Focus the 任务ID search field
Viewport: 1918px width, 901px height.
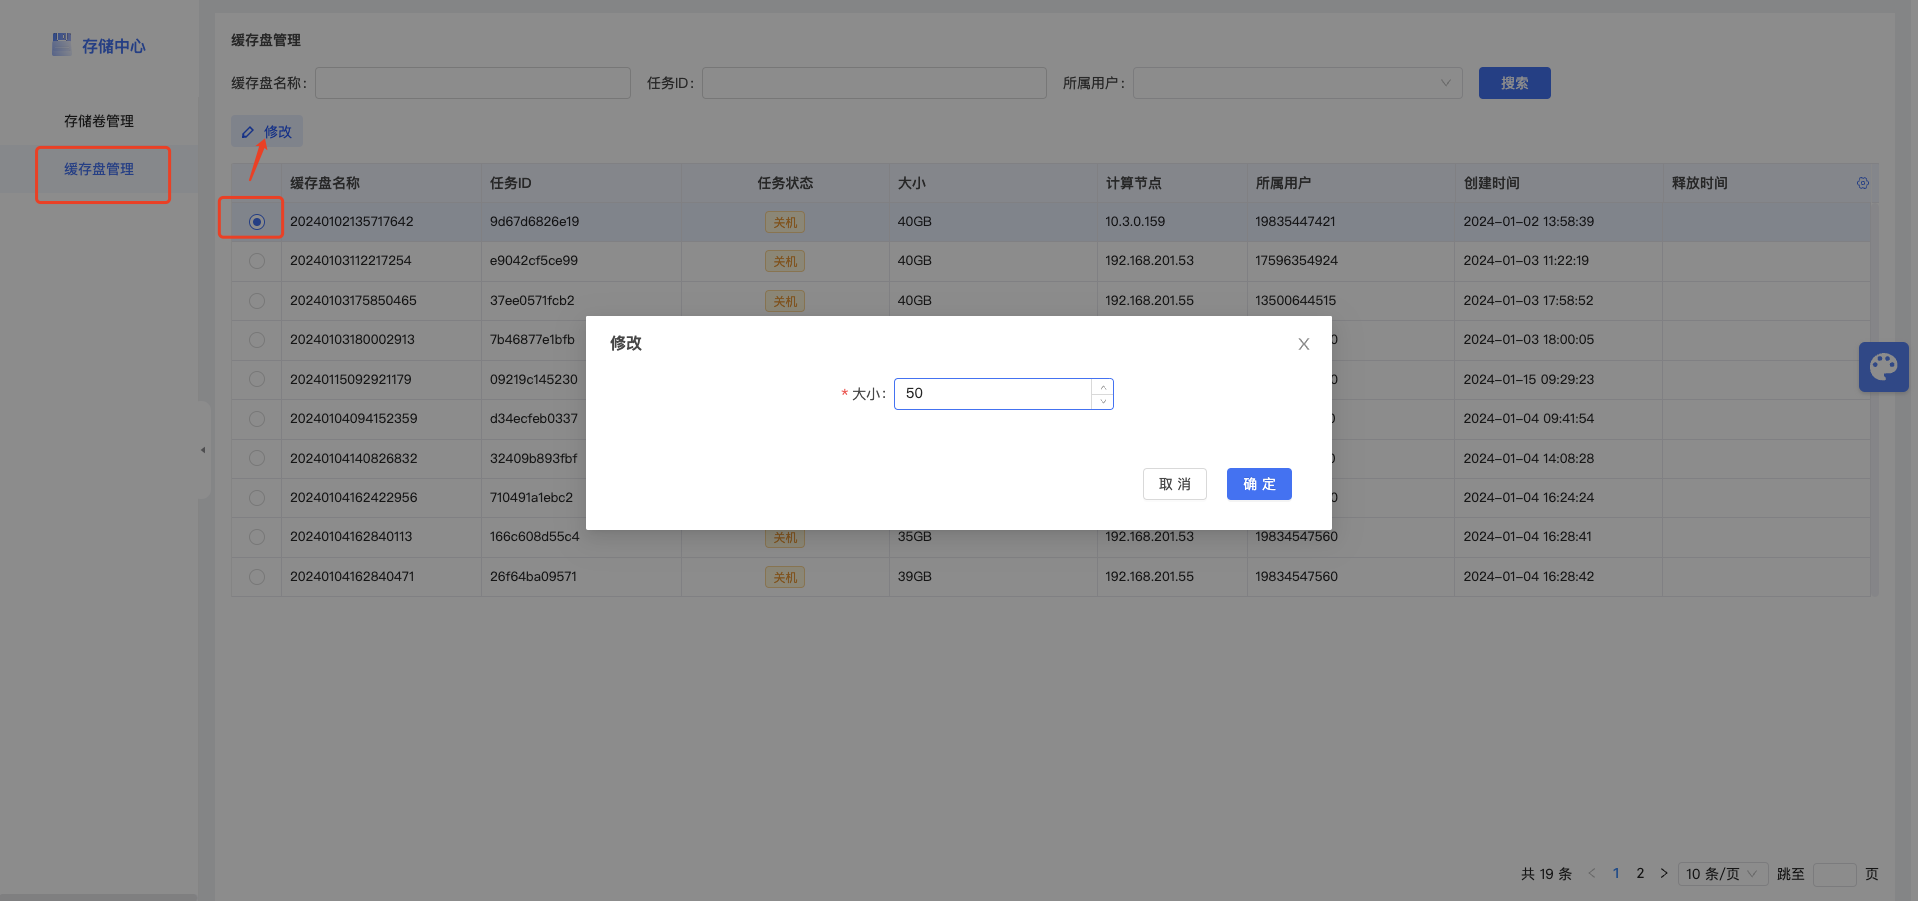[874, 83]
